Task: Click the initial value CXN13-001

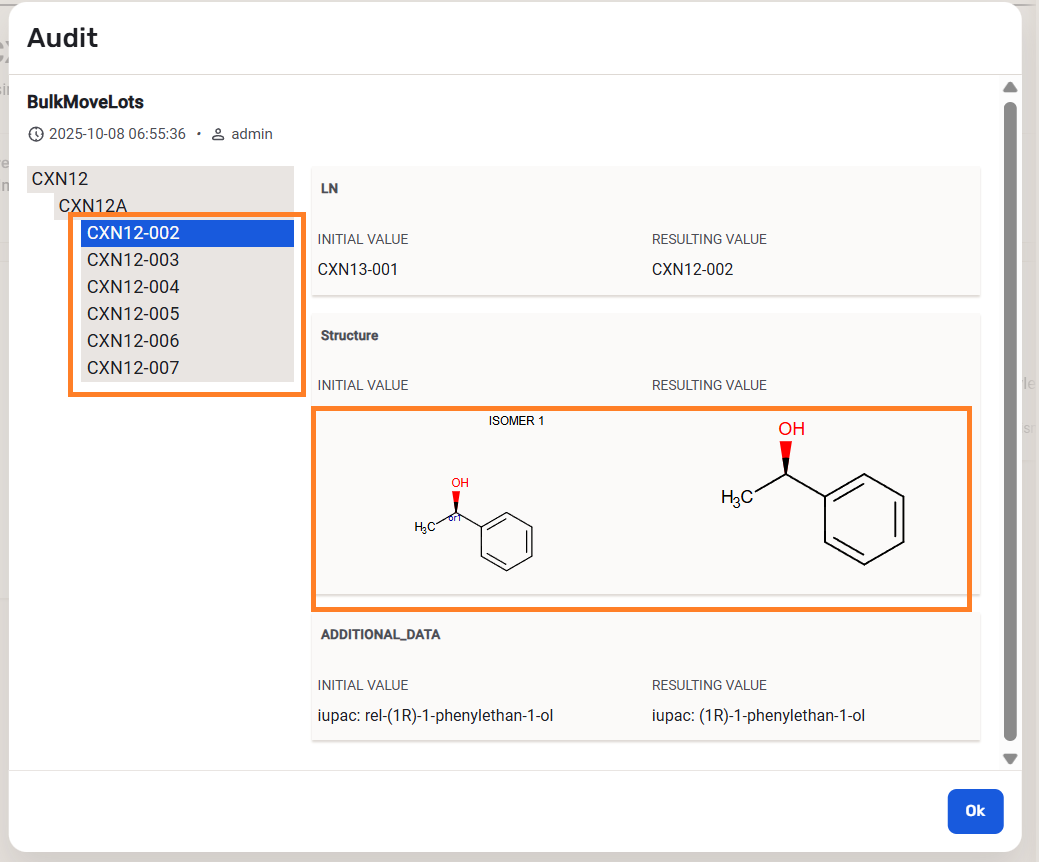Action: 358,269
